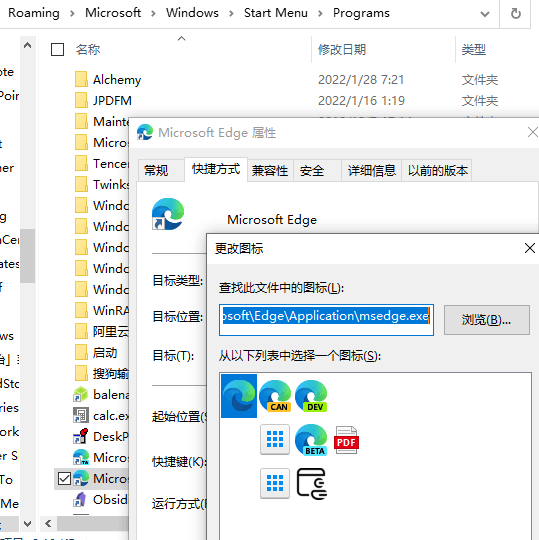Select the calc.exe shortcut icon

point(81,415)
